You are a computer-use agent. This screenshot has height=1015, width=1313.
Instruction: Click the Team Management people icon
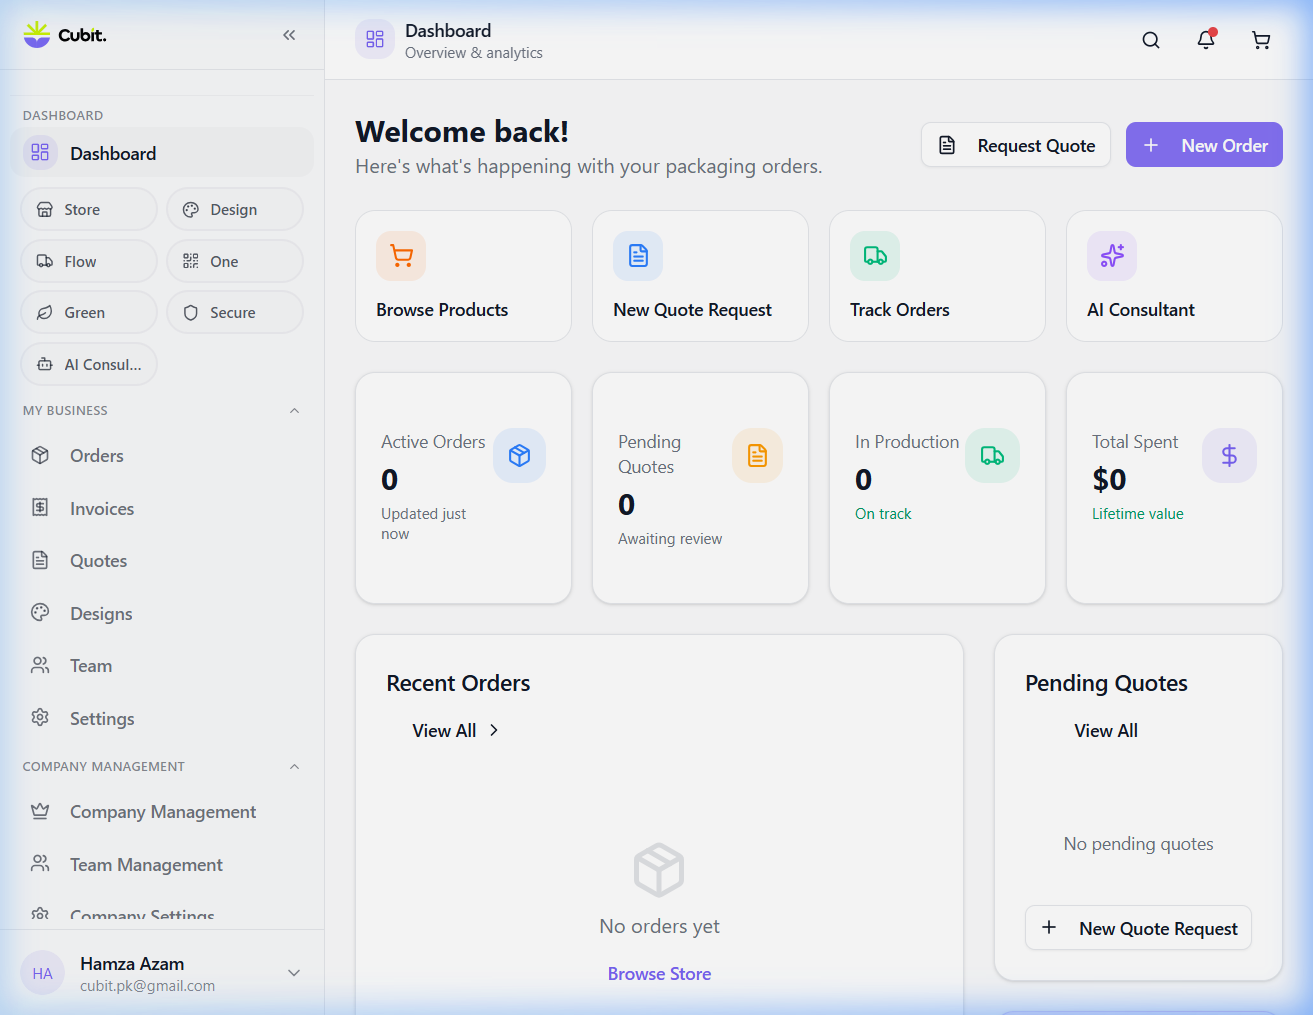[x=40, y=864]
